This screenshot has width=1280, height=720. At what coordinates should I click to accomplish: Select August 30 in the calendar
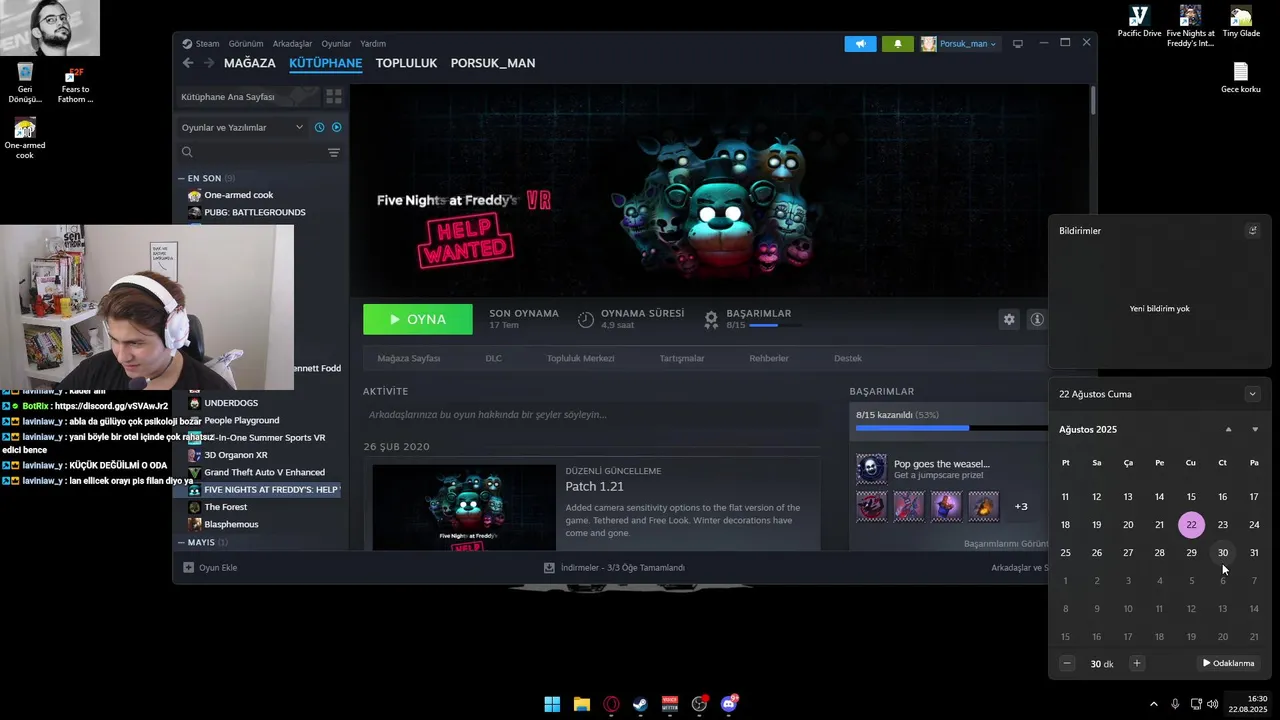pyautogui.click(x=1222, y=553)
